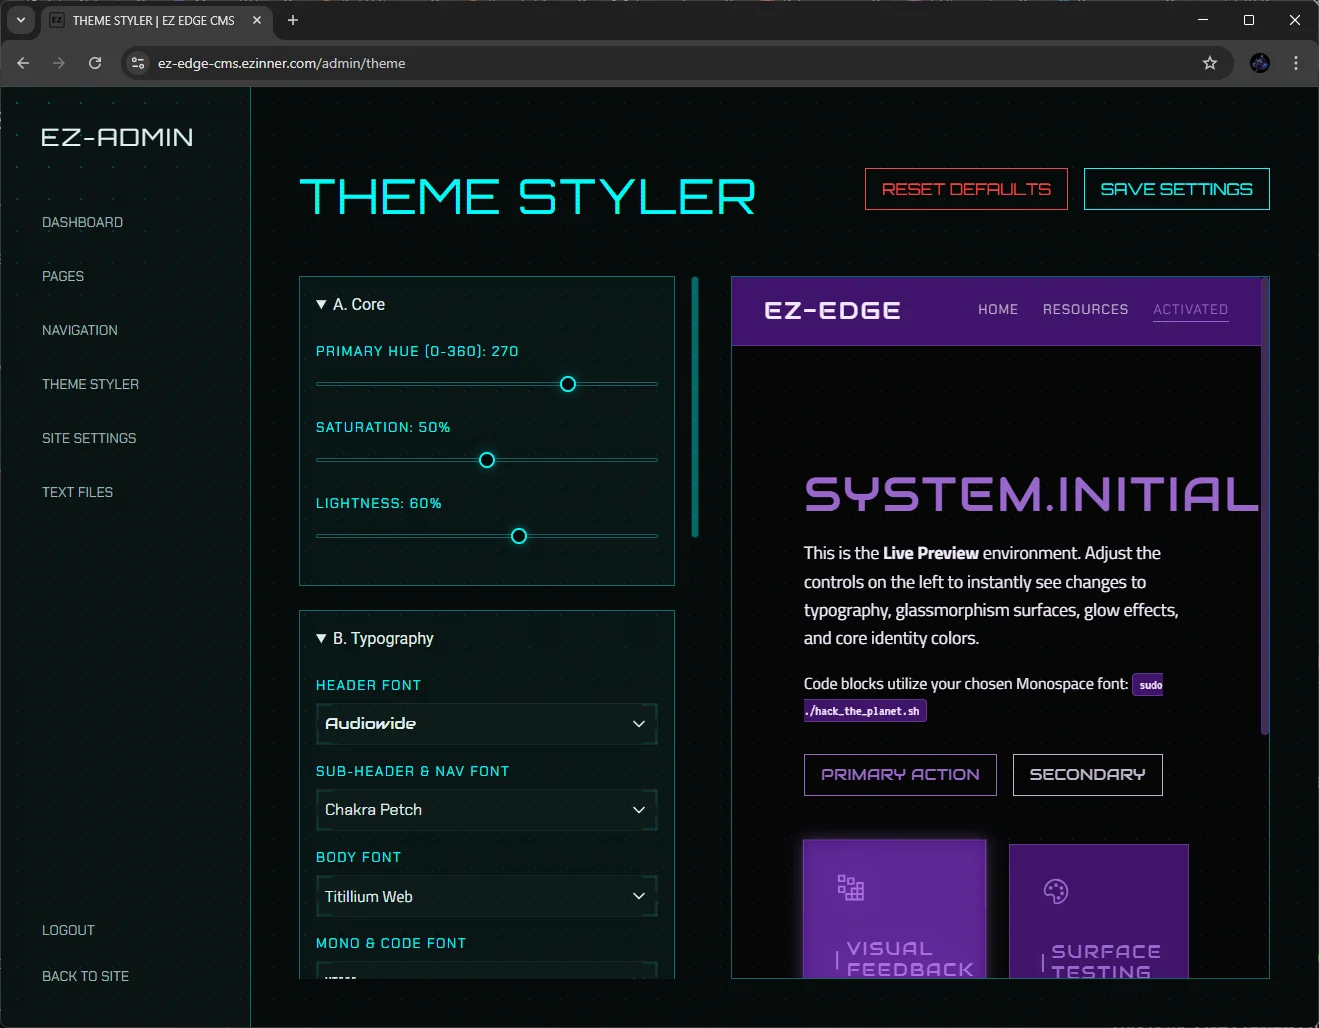This screenshot has height=1028, width=1319.
Task: Bookmark this page with star icon
Action: pyautogui.click(x=1210, y=63)
